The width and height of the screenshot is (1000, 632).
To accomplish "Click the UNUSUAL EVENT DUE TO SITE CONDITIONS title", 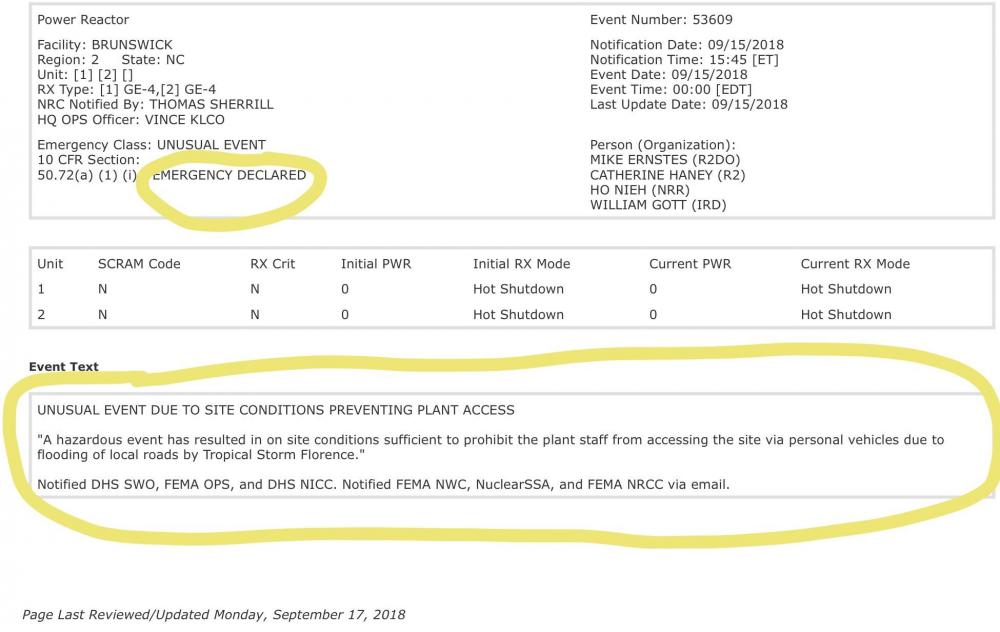I will 276,410.
